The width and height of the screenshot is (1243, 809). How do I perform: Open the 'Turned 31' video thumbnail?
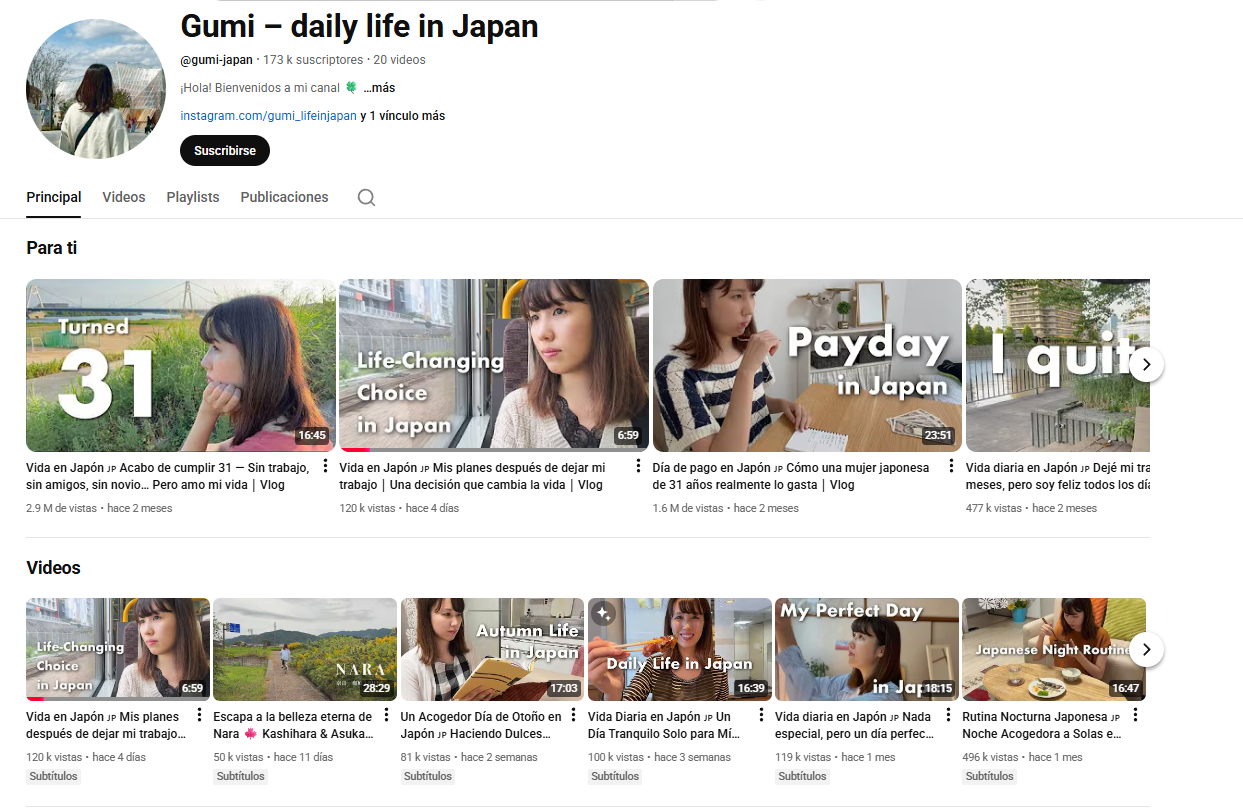[181, 366]
